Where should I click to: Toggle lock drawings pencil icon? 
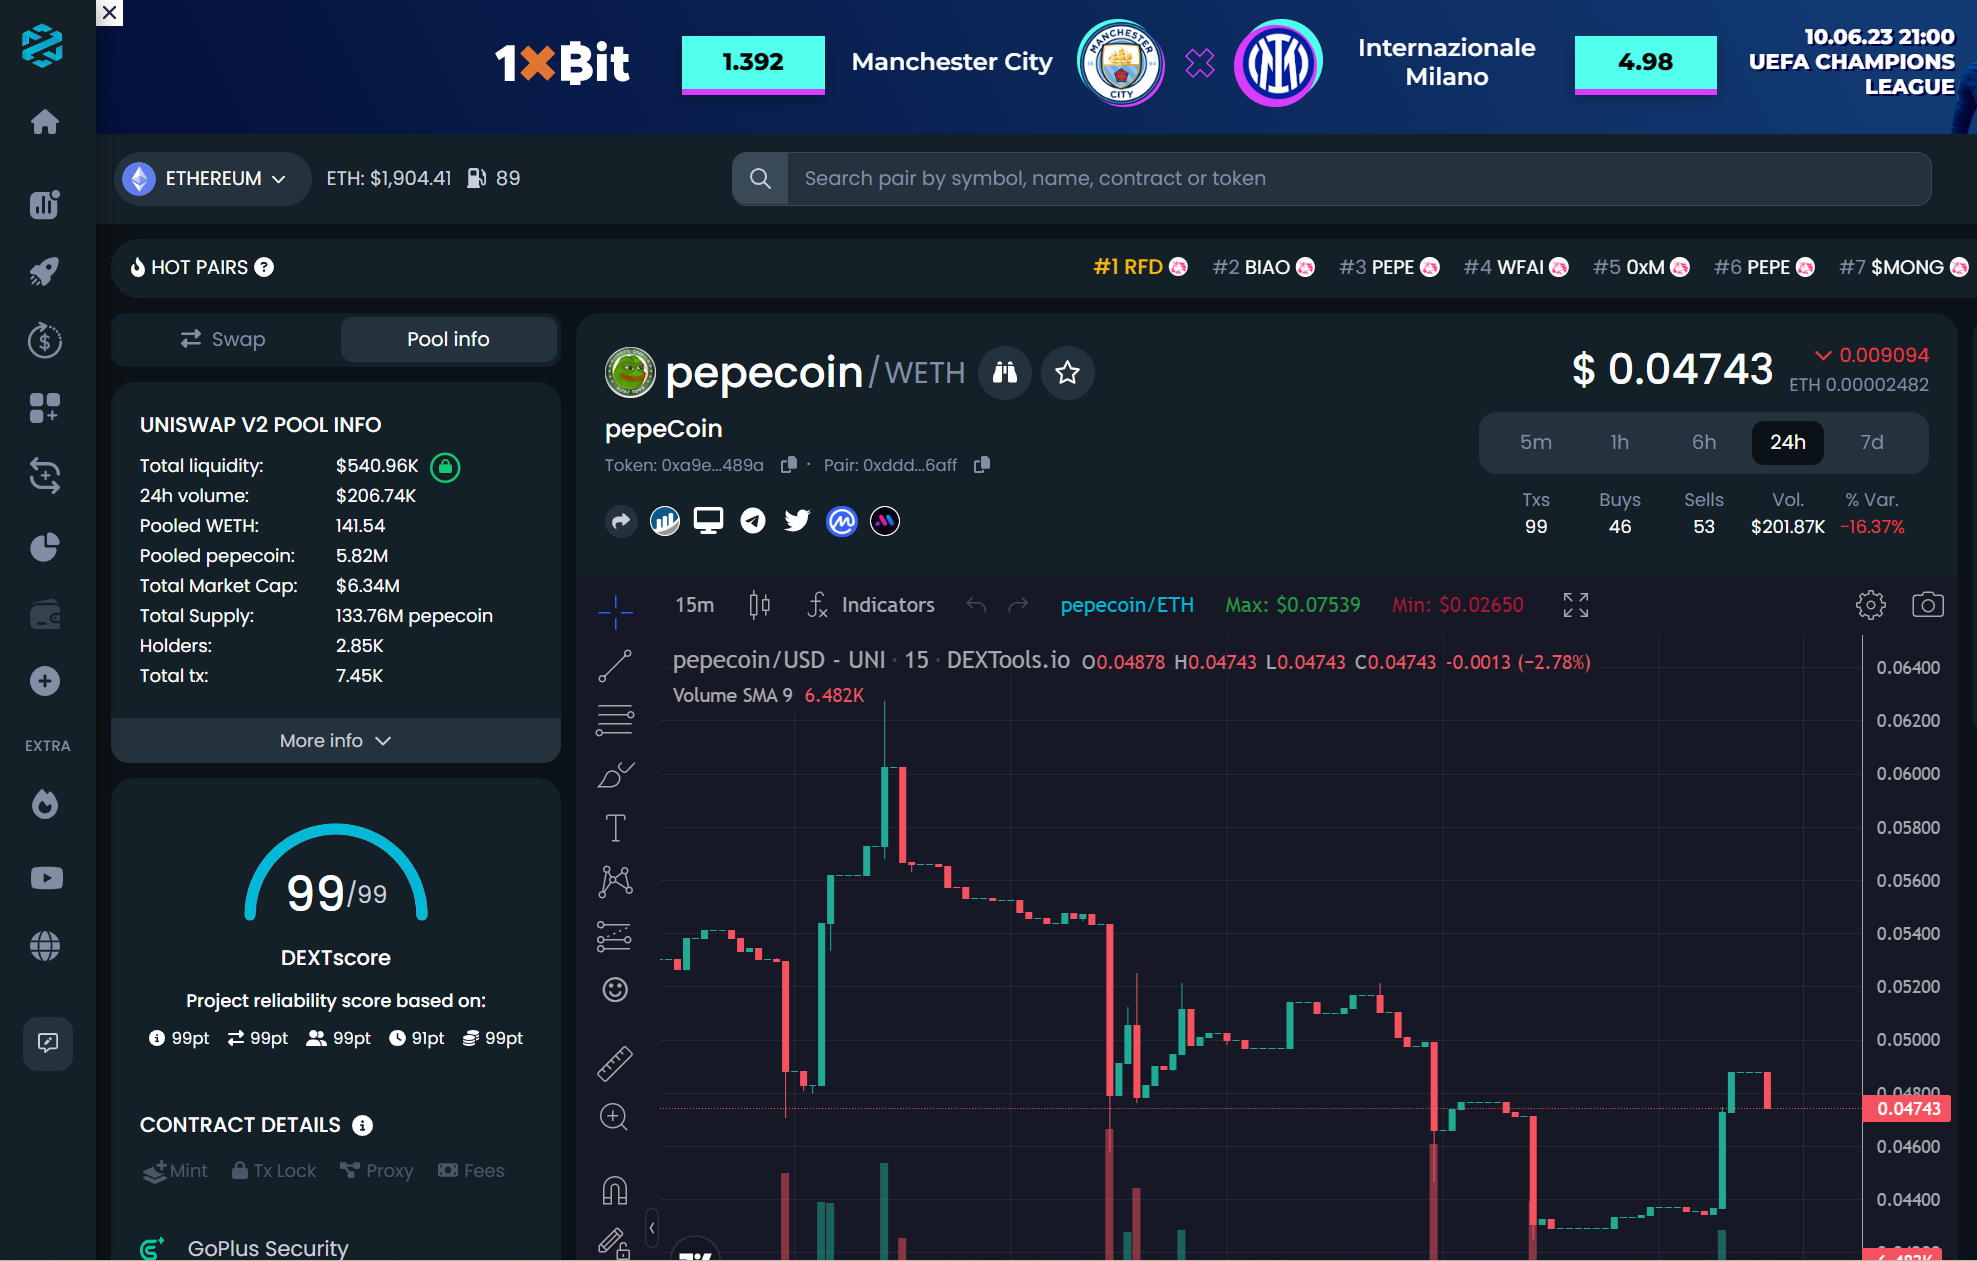[614, 1243]
